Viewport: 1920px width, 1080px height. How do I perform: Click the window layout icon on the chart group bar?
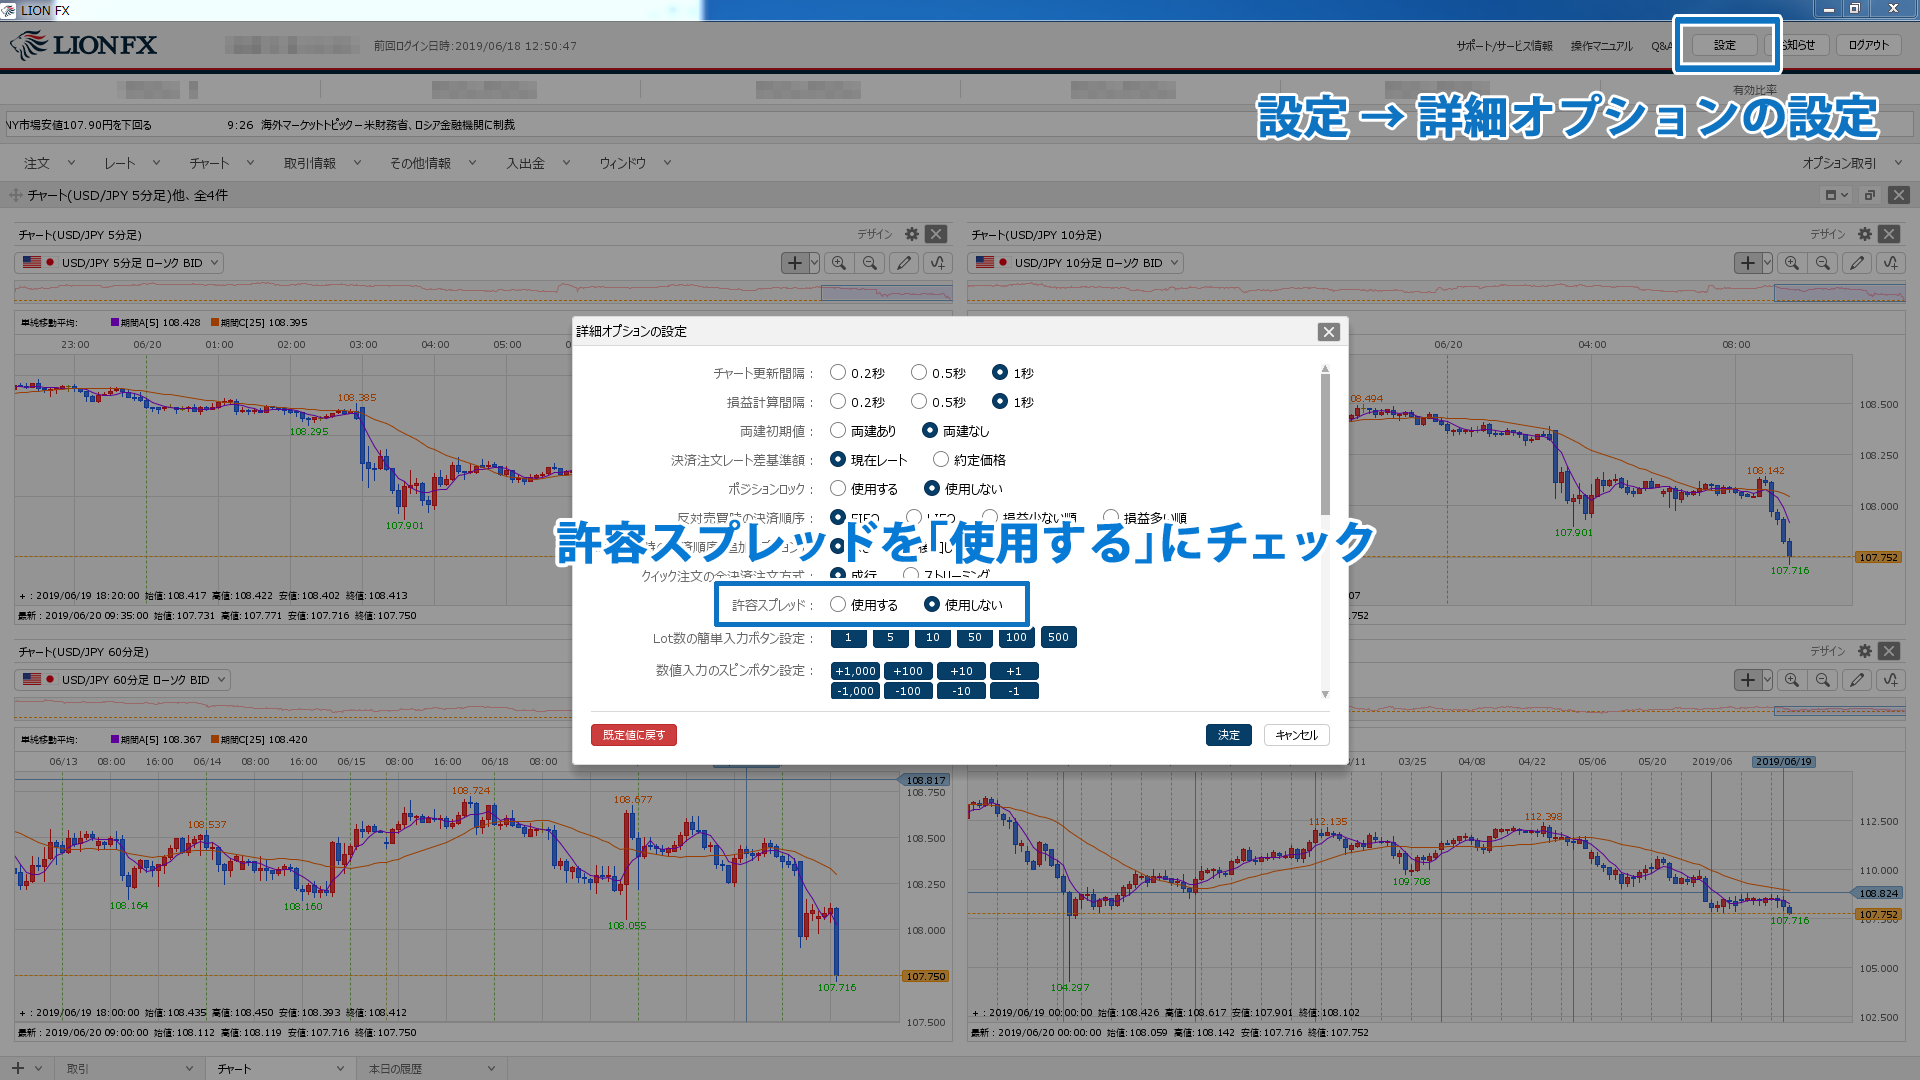click(1833, 195)
